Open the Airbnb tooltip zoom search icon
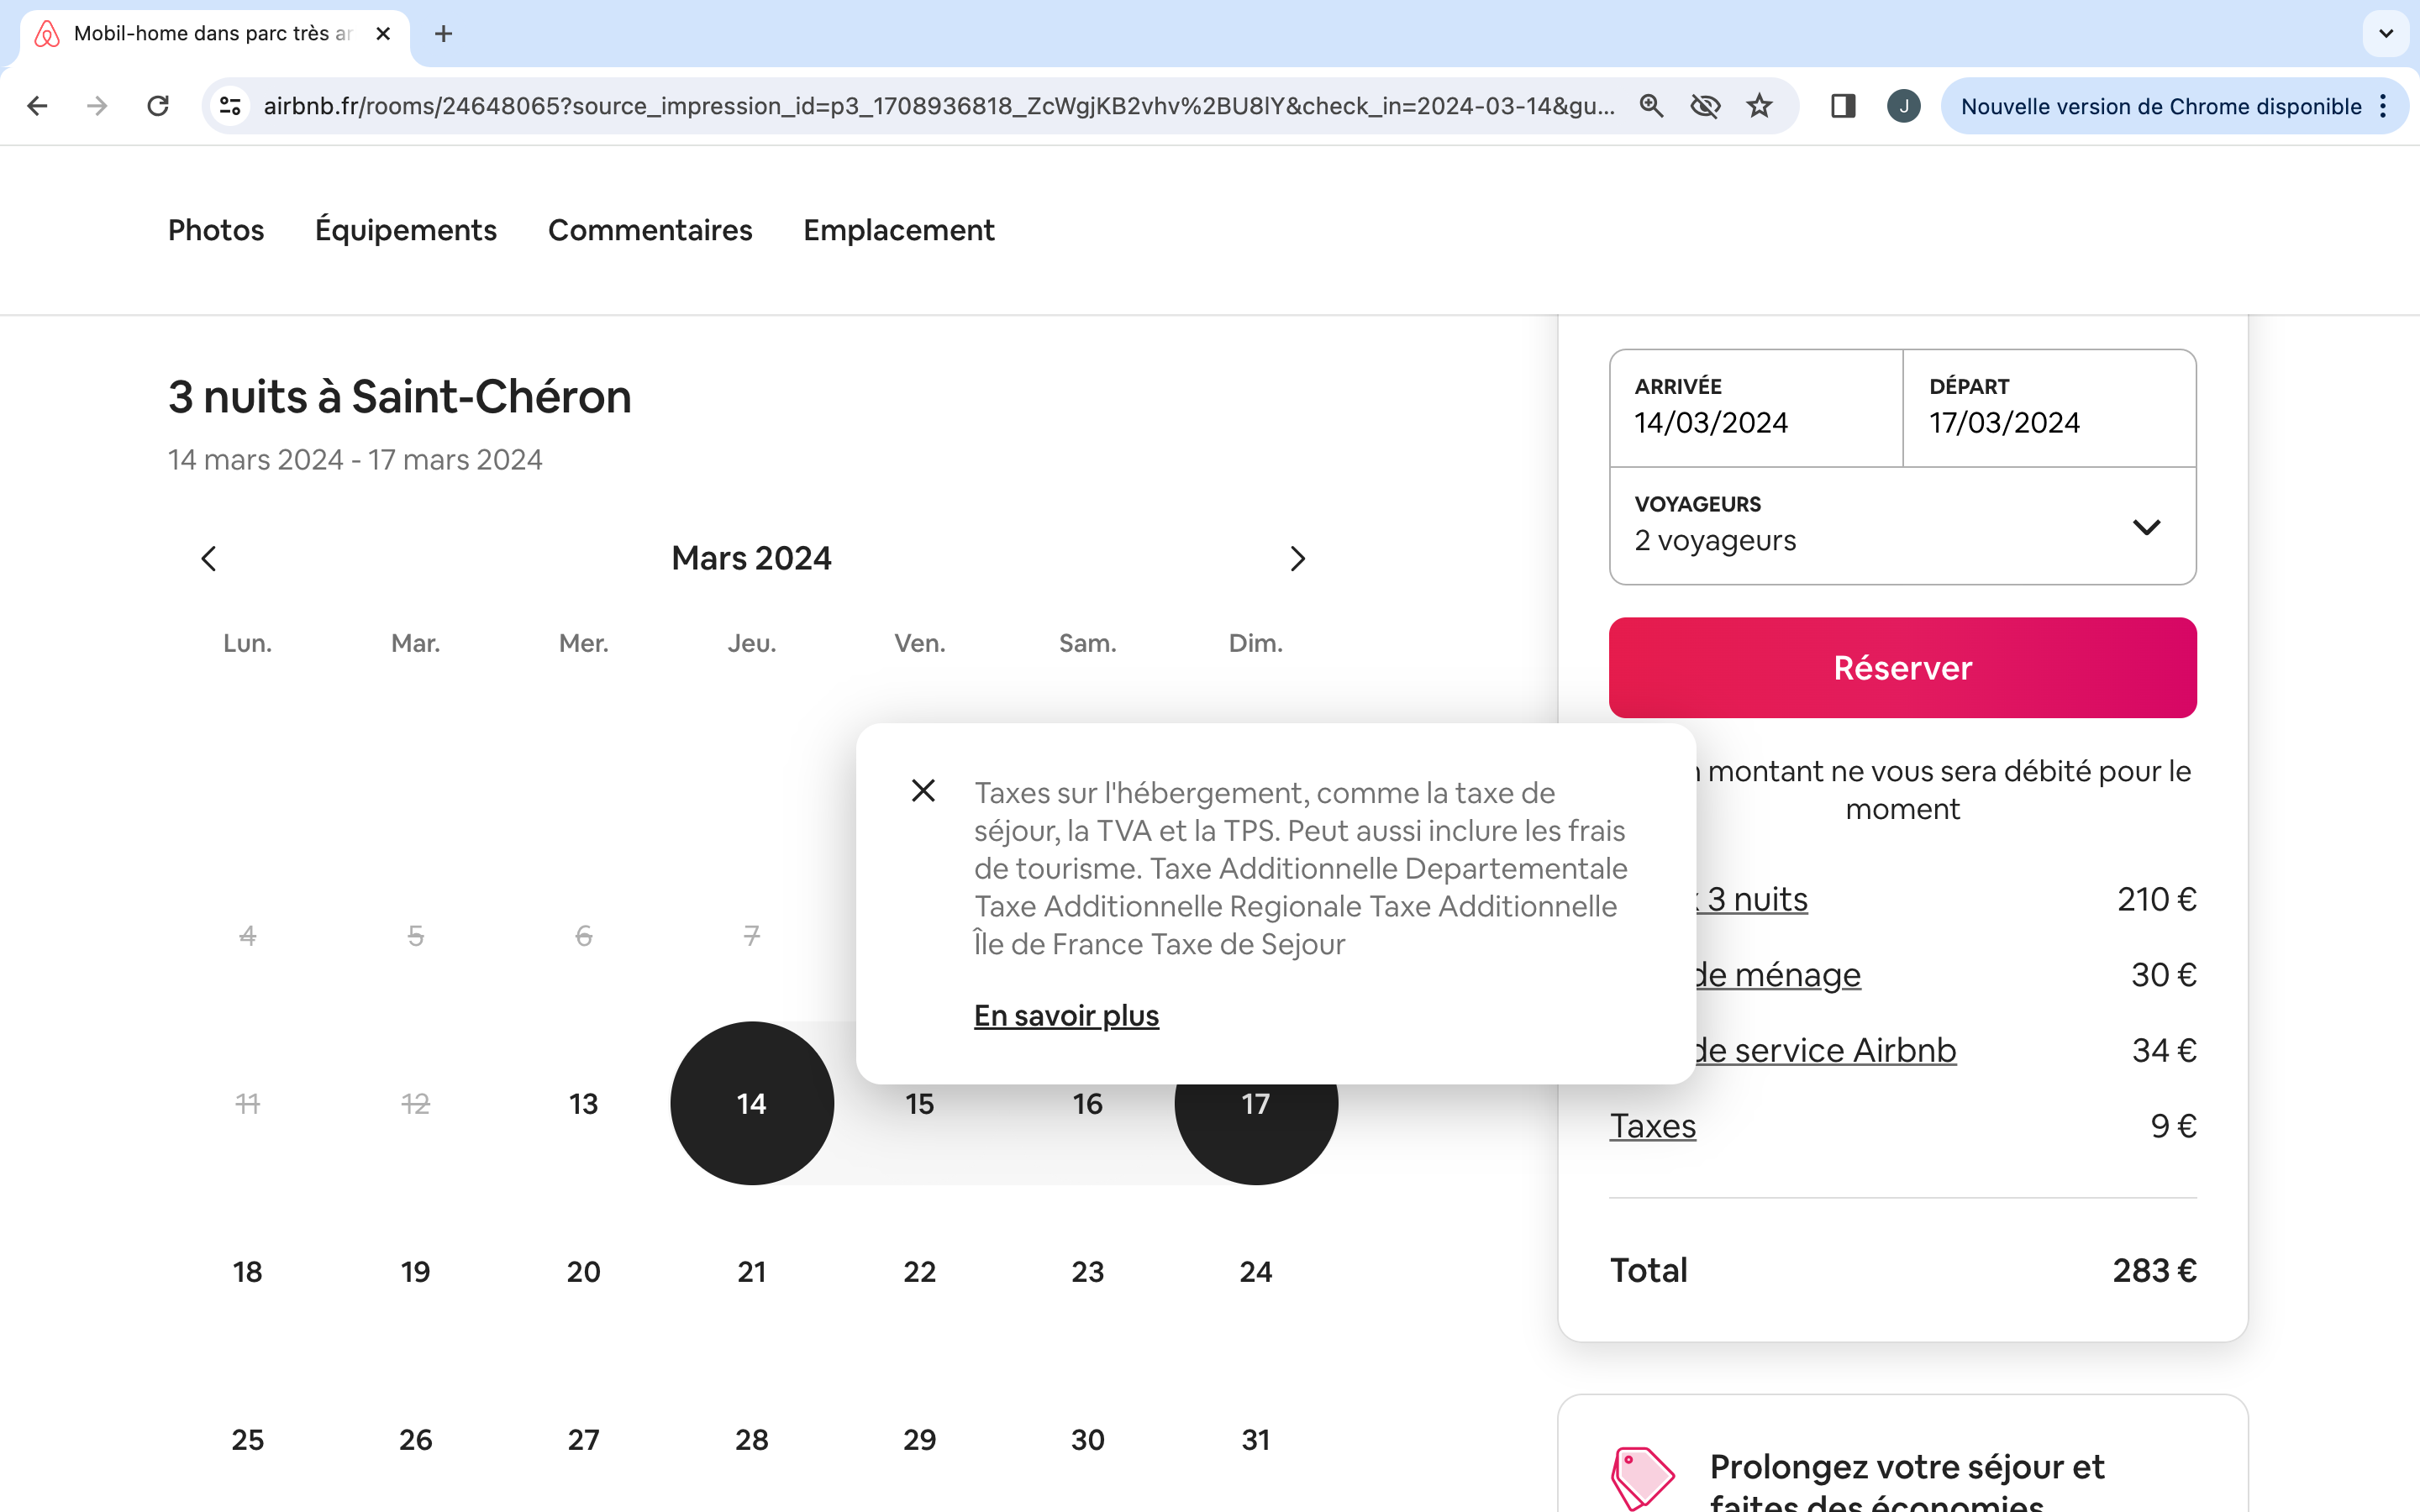 1652,105
